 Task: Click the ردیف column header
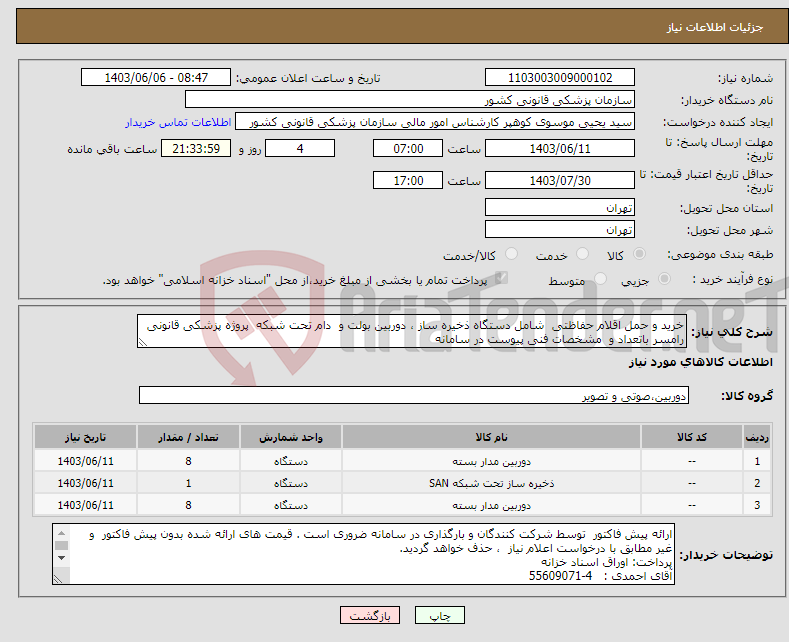pyautogui.click(x=757, y=437)
